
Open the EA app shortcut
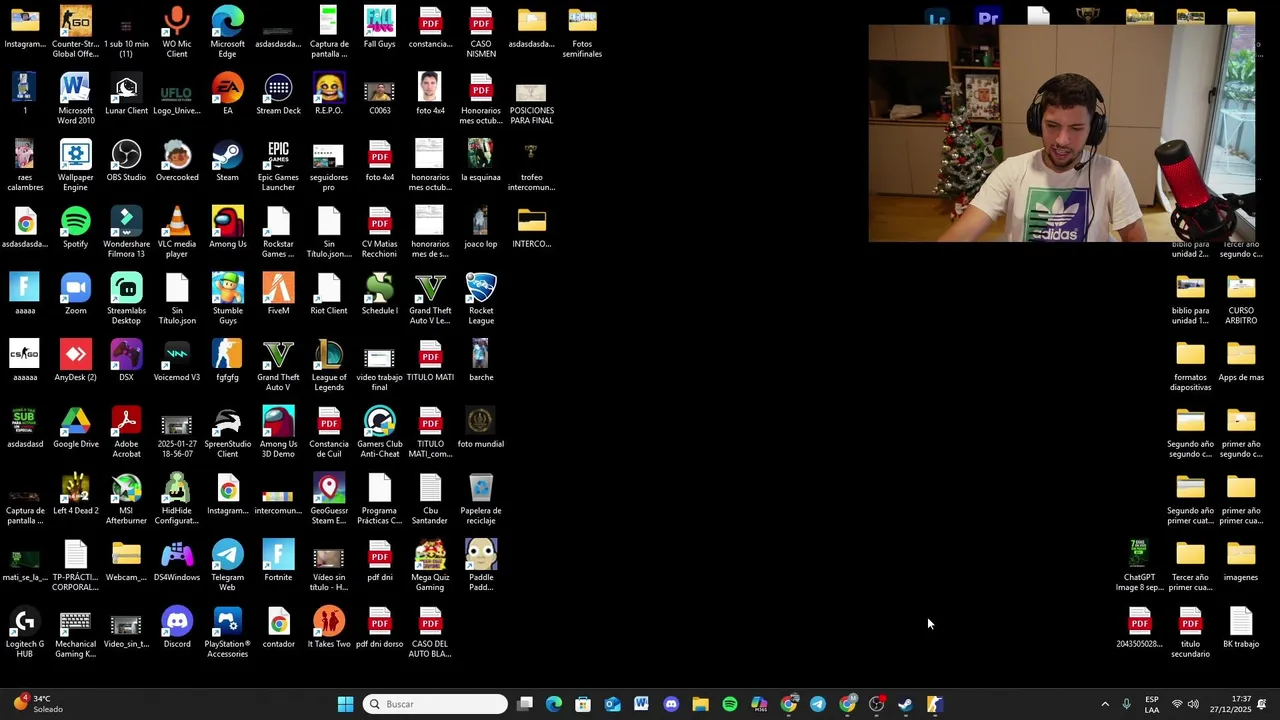[x=227, y=94]
